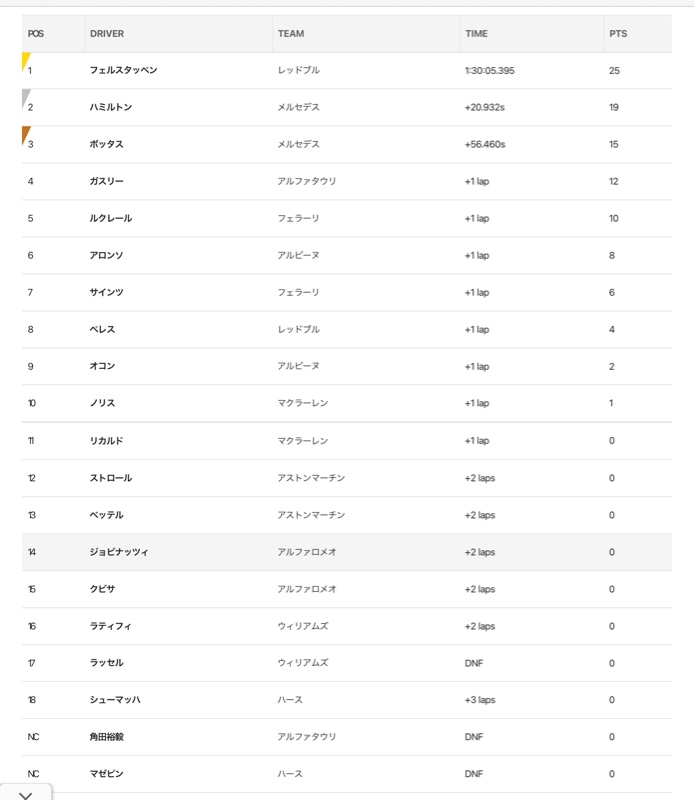Image resolution: width=695 pixels, height=800 pixels.
Task: Select the DRIVER column header
Action: click(x=107, y=34)
